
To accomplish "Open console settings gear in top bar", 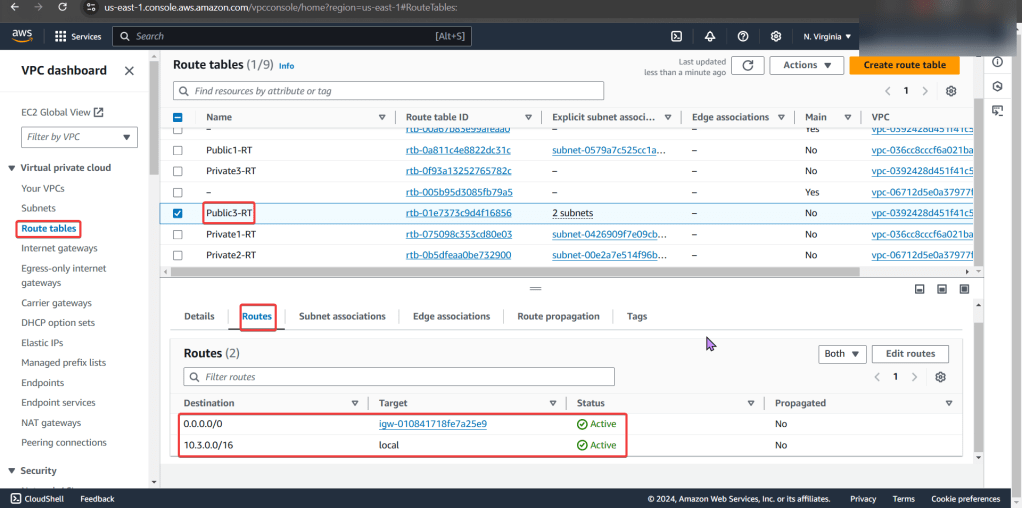I will pyautogui.click(x=776, y=36).
